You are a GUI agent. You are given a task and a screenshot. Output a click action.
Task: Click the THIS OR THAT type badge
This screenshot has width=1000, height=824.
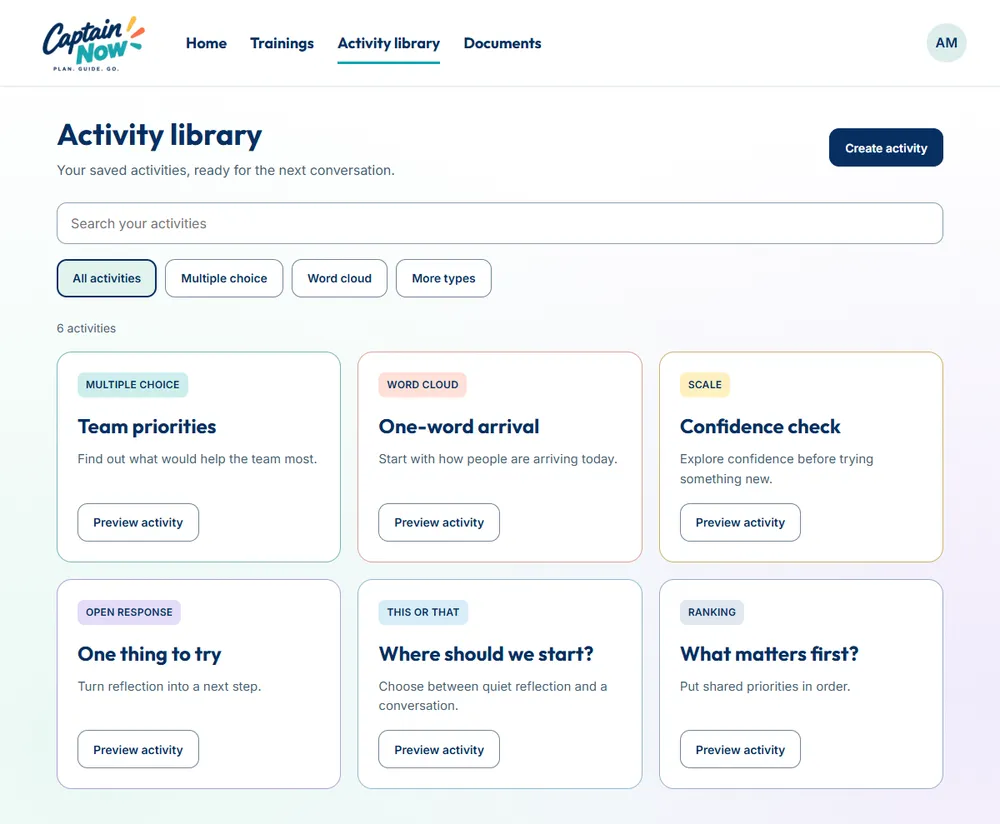coord(423,612)
